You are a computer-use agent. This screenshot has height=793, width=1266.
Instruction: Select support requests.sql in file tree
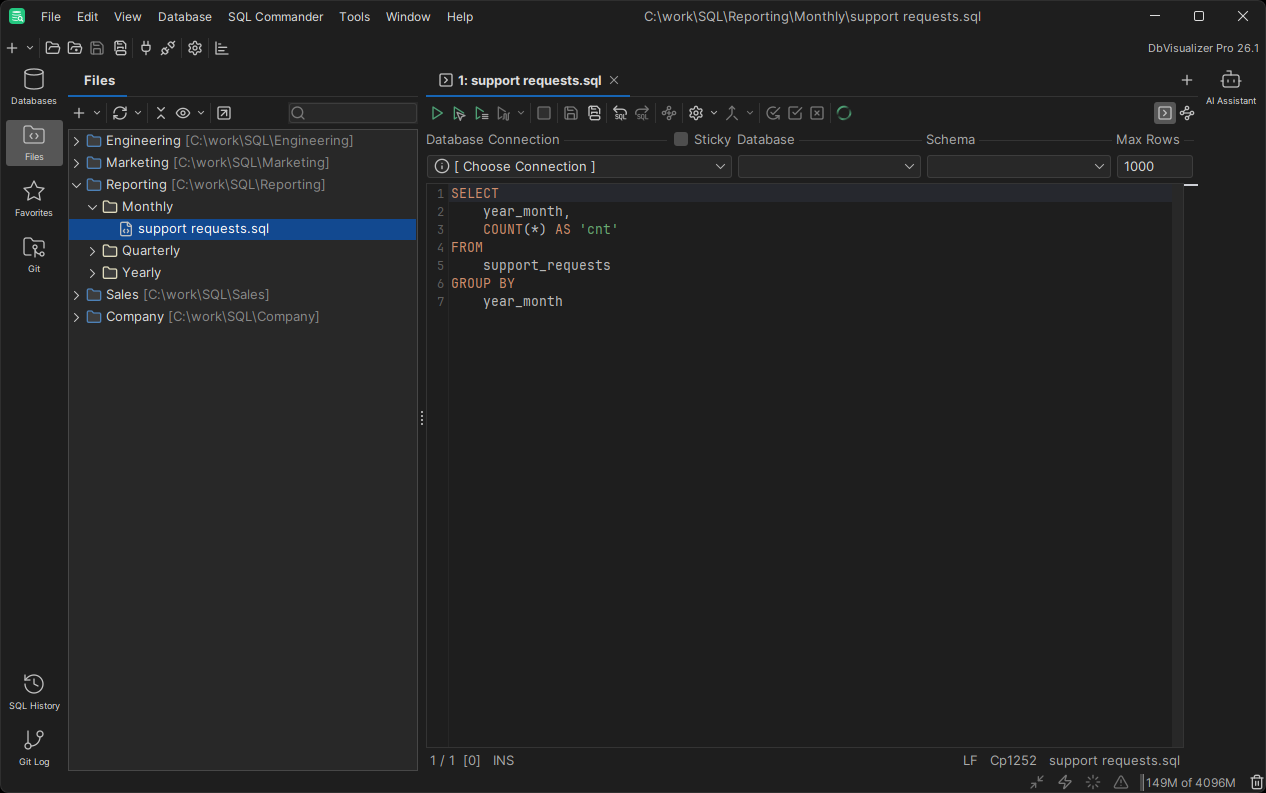[243, 229]
